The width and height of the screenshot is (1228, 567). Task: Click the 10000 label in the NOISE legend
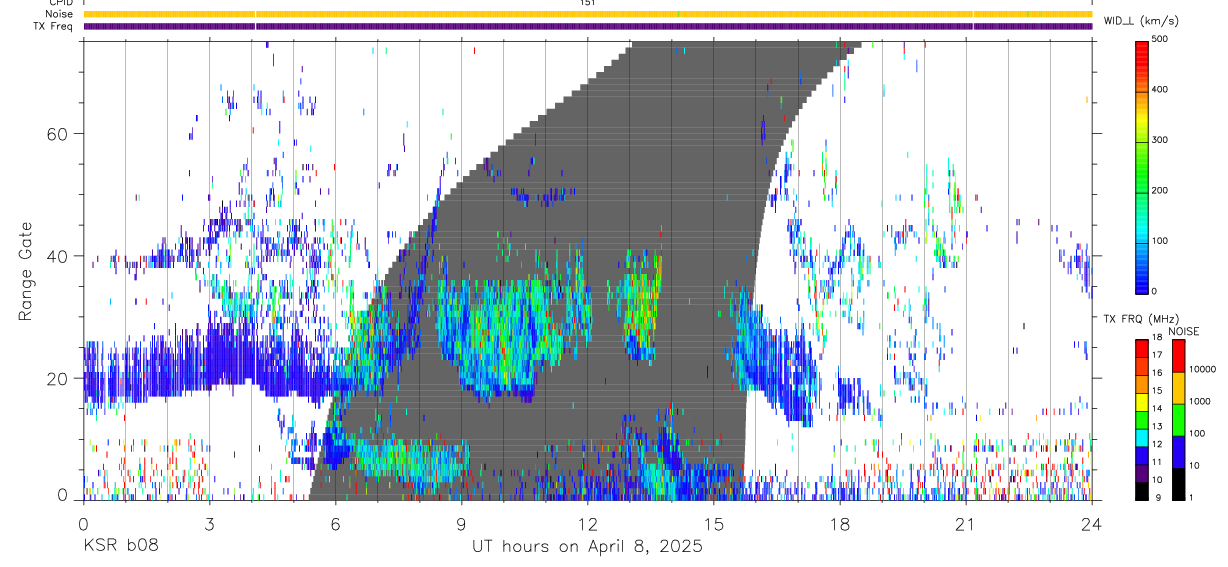coord(1202,370)
